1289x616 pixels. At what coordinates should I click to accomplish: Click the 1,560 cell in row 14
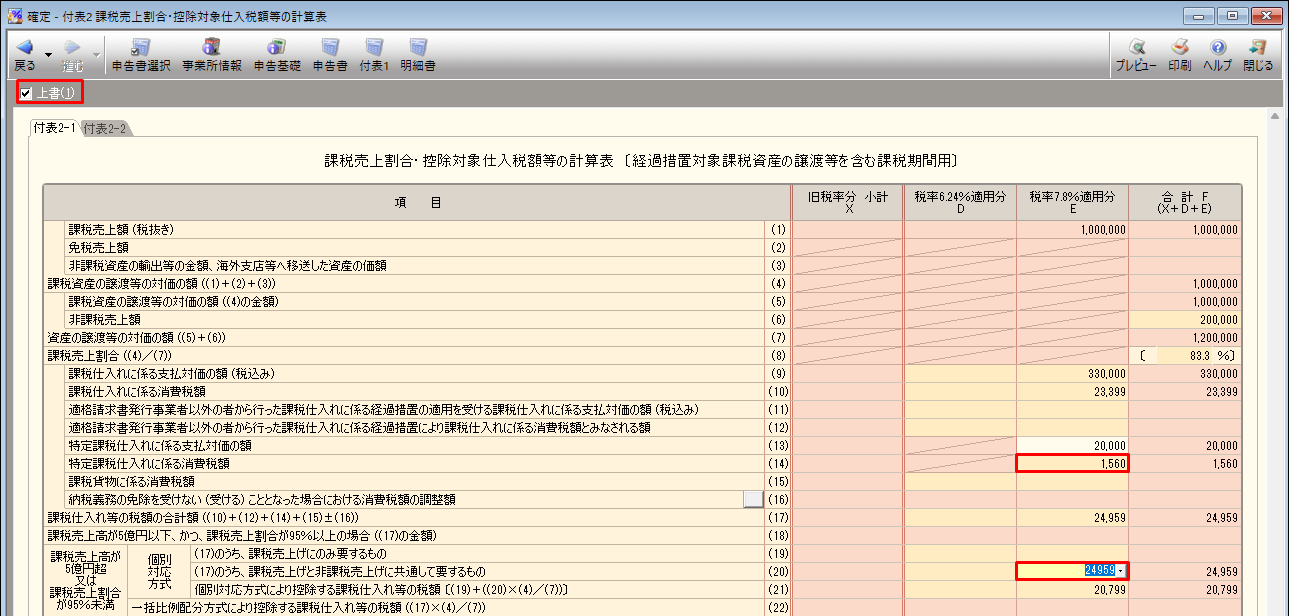(x=1072, y=463)
